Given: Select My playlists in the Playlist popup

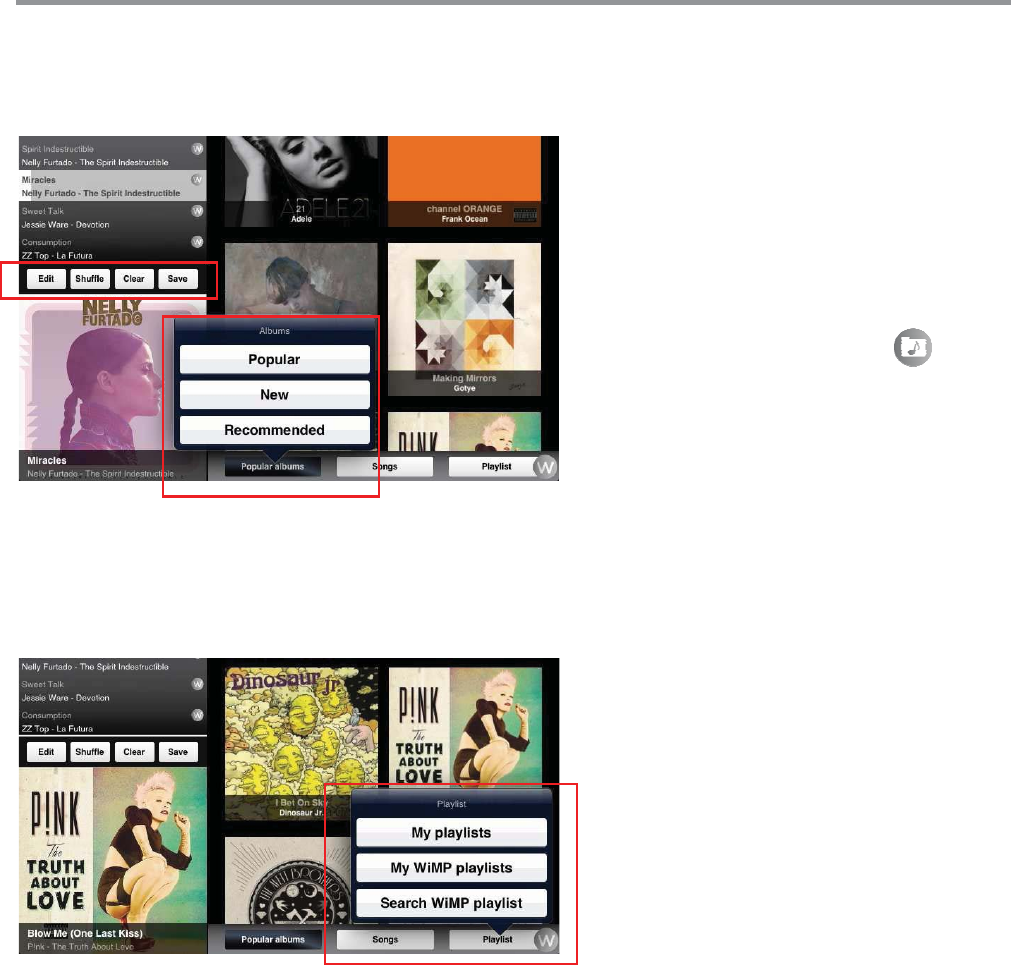Looking at the screenshot, I should pyautogui.click(x=451, y=832).
